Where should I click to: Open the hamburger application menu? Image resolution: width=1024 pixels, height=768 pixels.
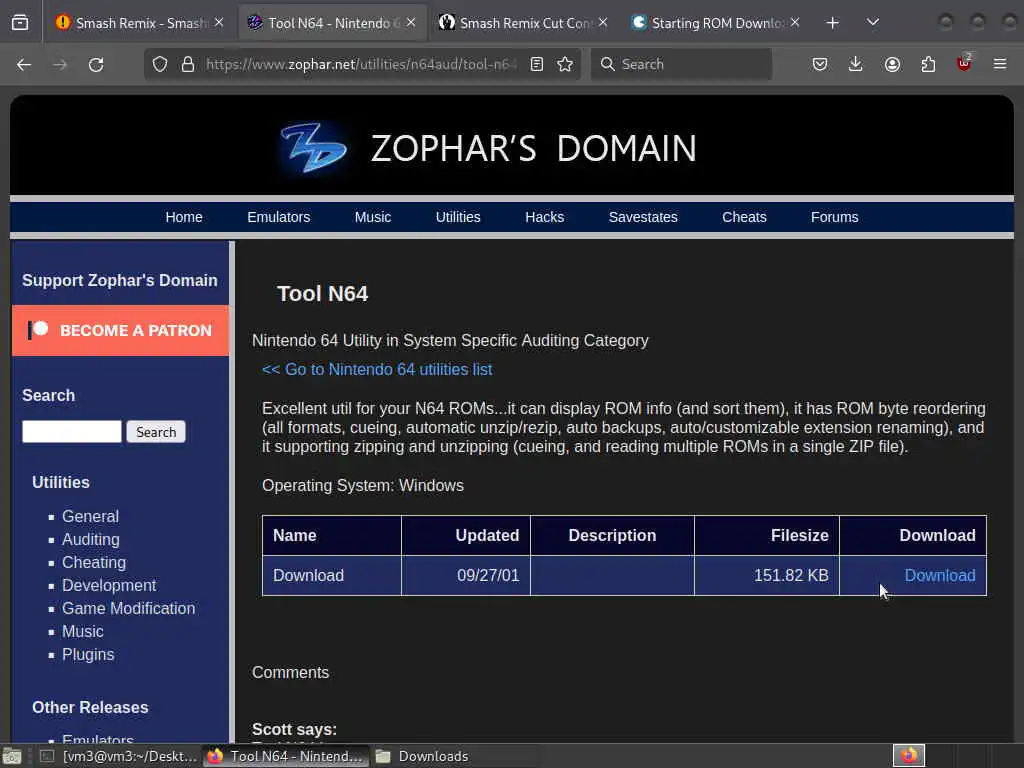pyautogui.click(x=1000, y=64)
